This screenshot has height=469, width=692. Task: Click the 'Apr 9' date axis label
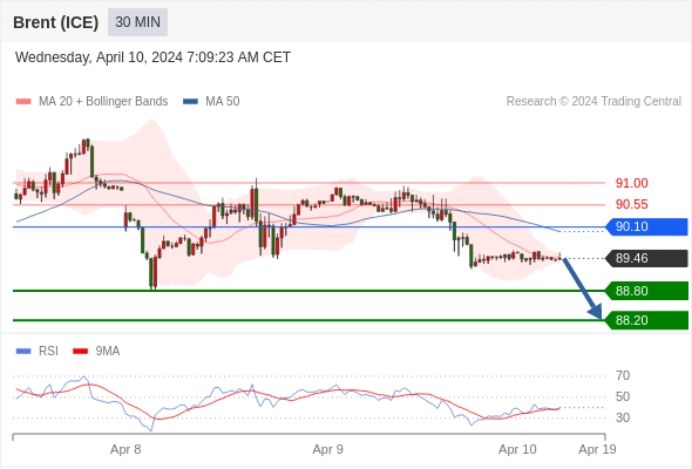click(328, 450)
